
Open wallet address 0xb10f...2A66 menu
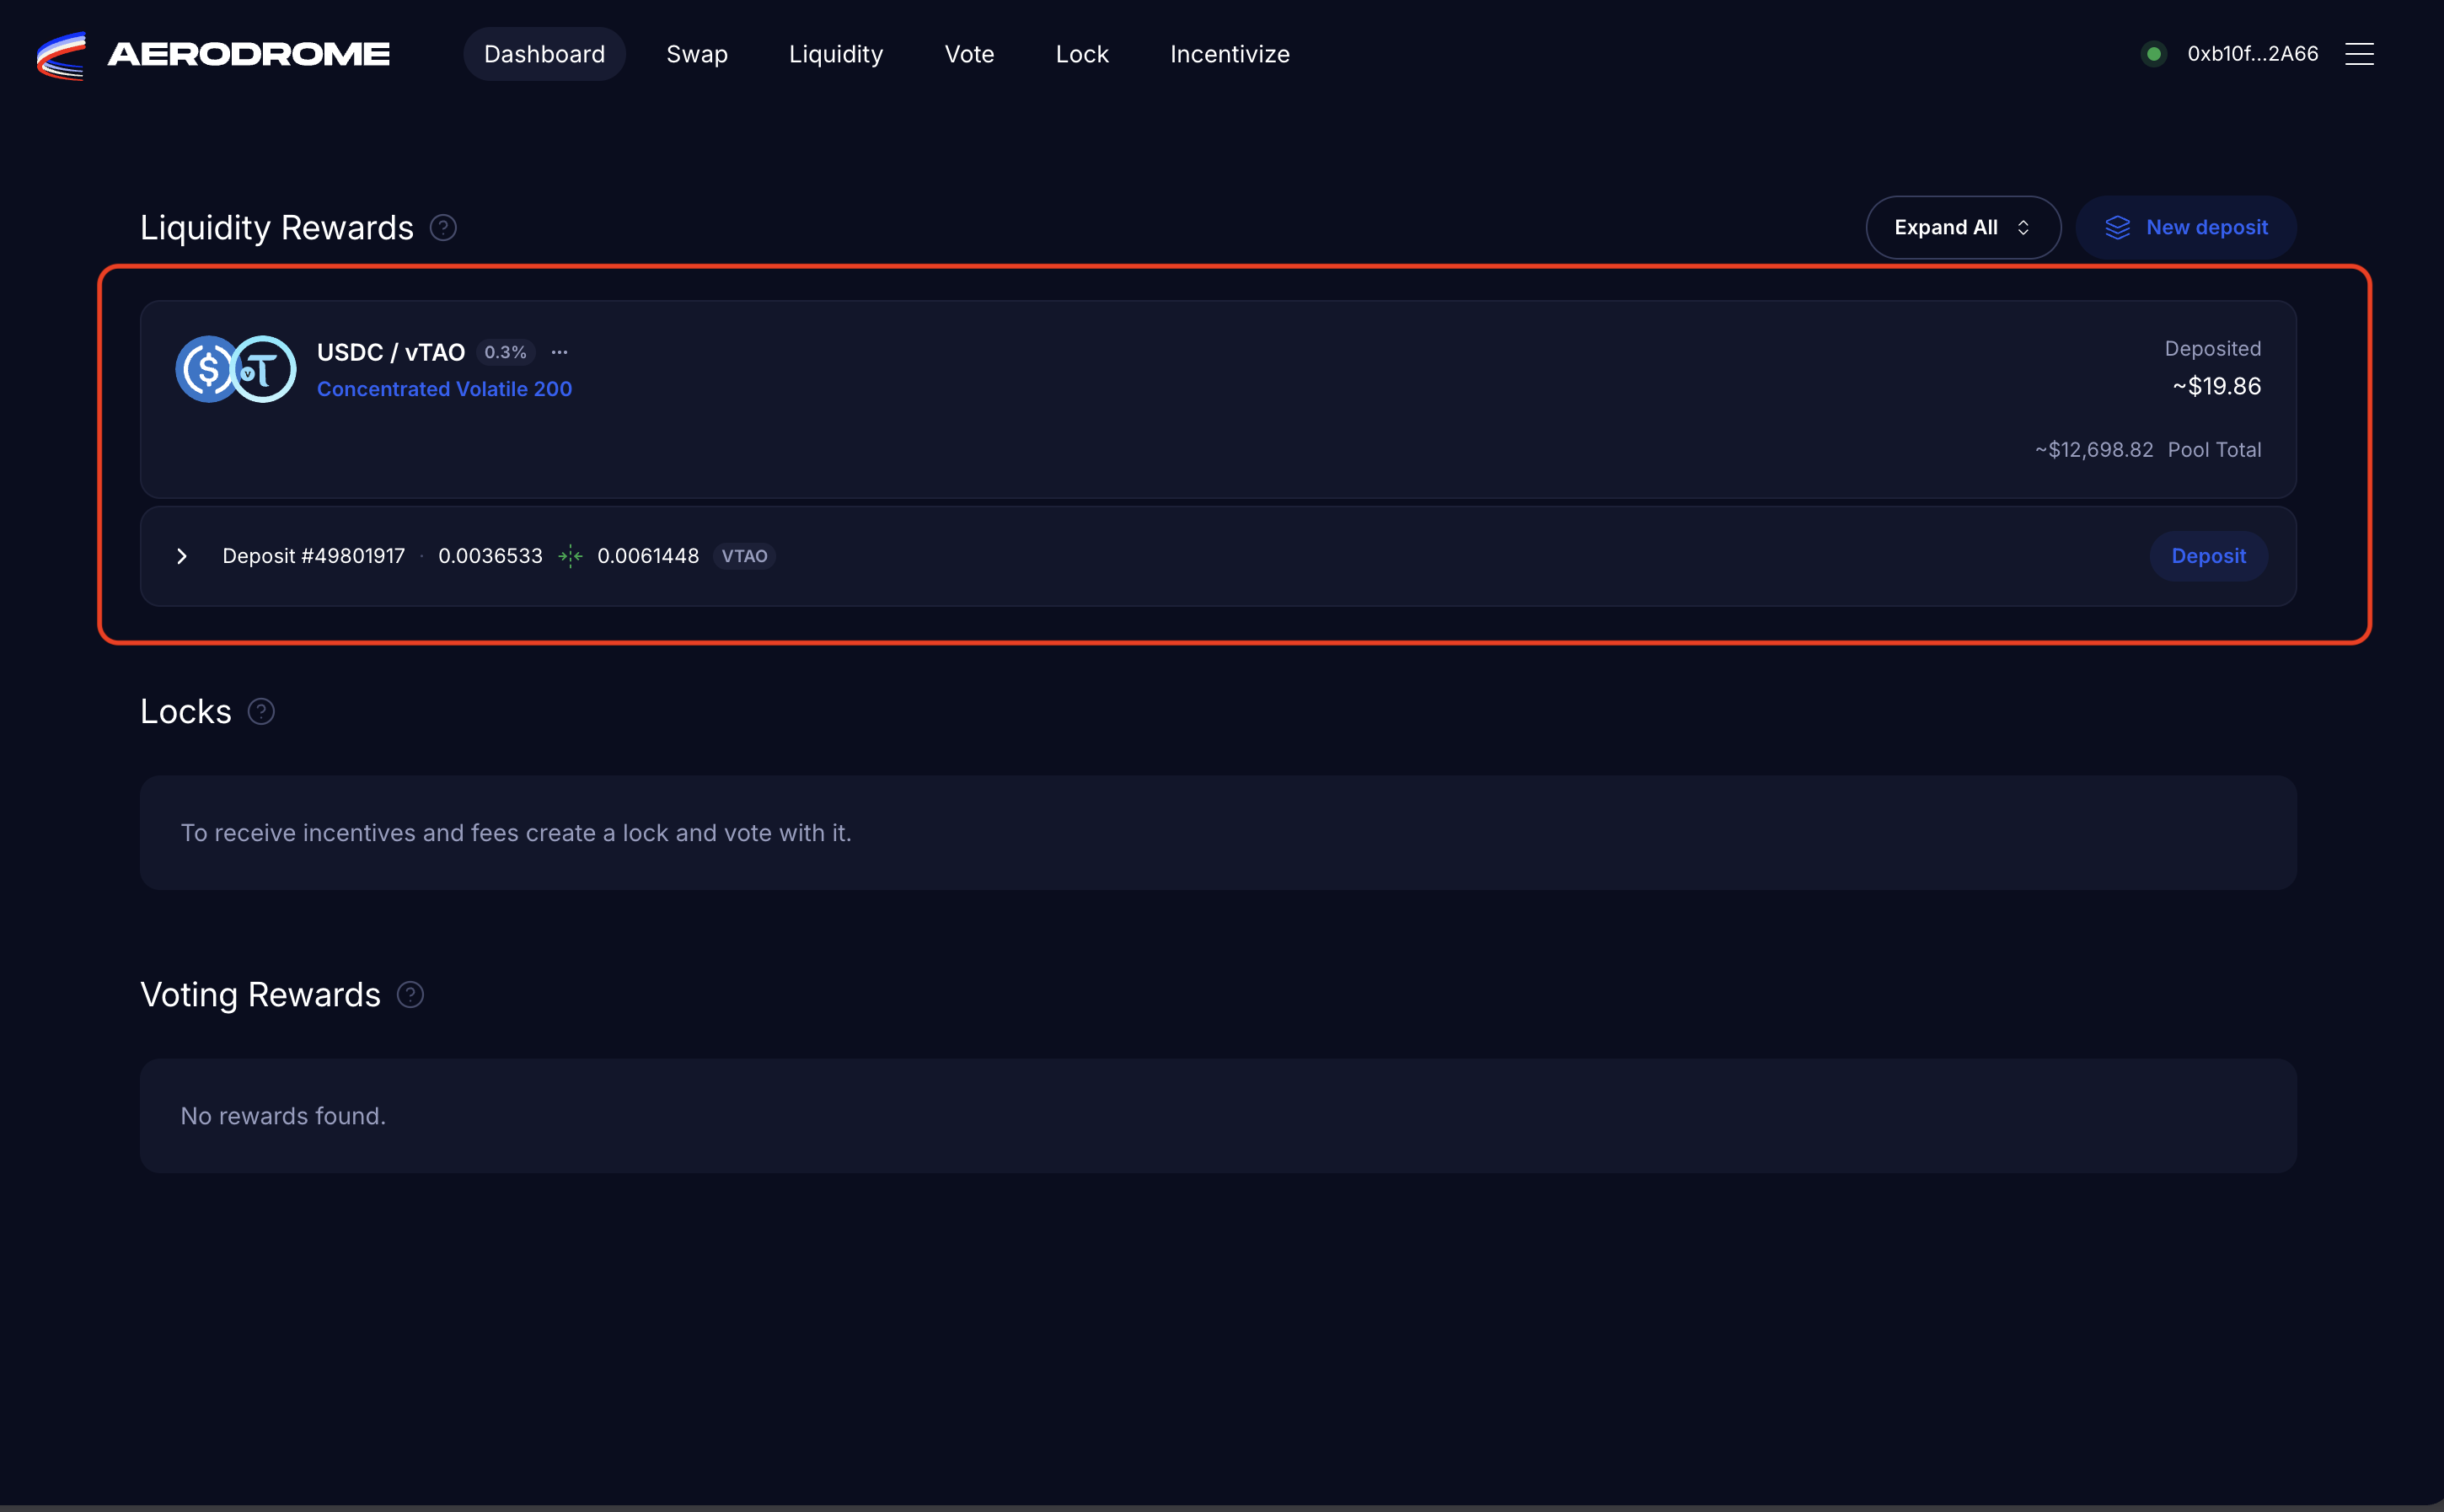(x=2252, y=54)
